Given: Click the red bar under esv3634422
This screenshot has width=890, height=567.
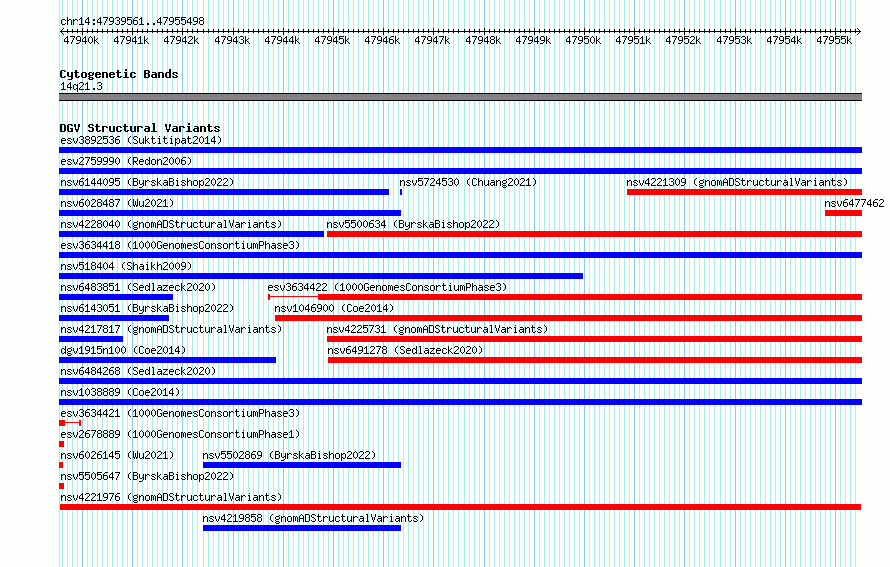Looking at the screenshot, I should click(x=590, y=297).
